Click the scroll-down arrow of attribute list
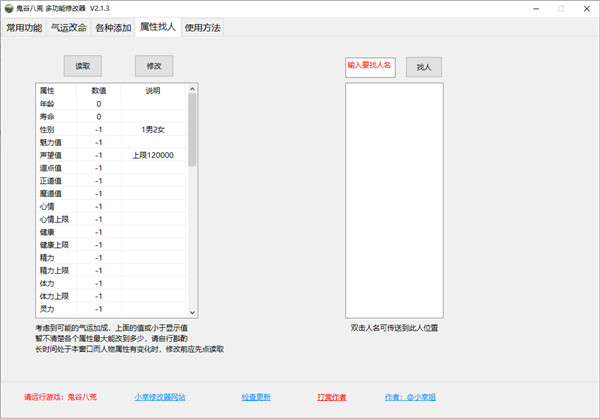Image resolution: width=600 pixels, height=419 pixels. point(192,312)
